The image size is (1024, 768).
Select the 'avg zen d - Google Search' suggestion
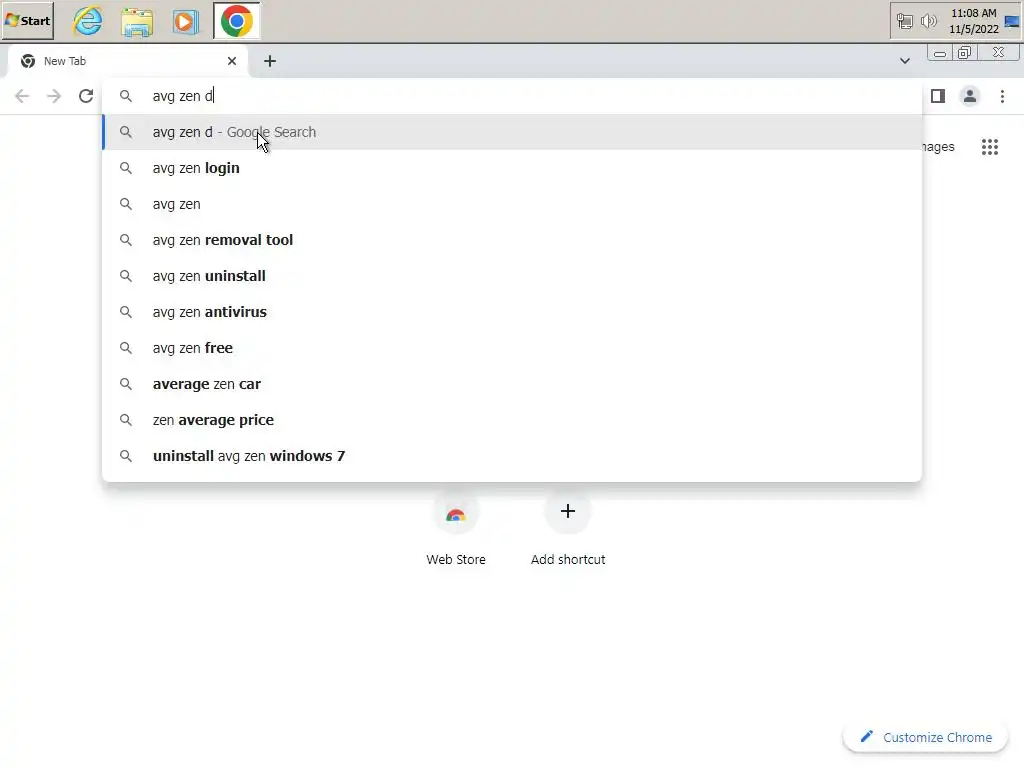[512, 132]
